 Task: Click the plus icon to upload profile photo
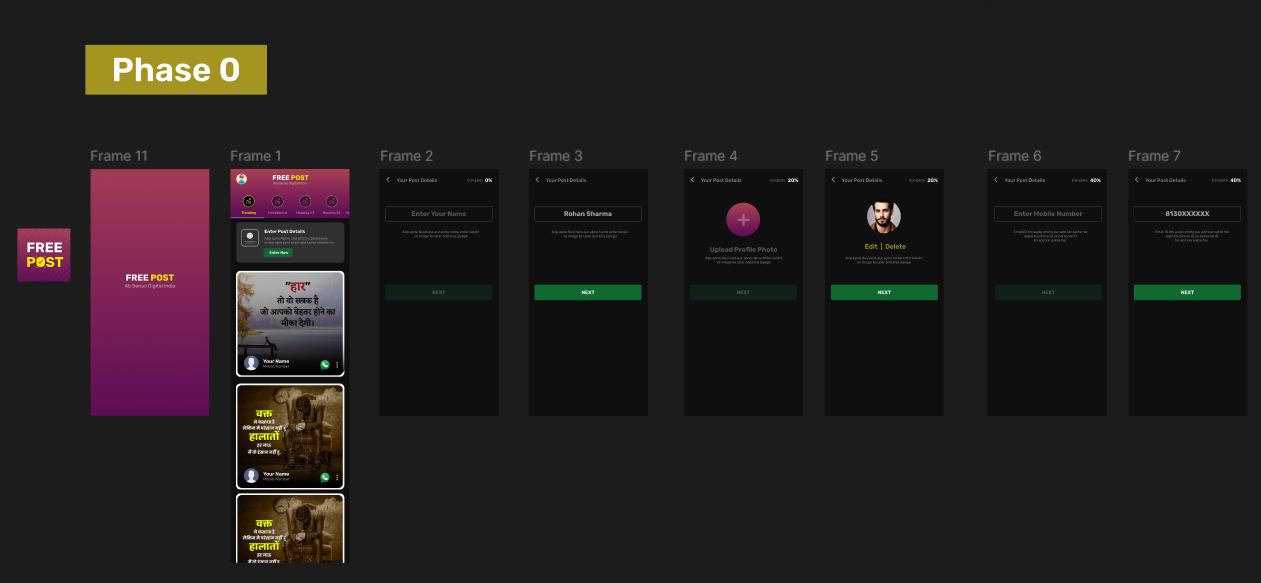click(x=743, y=219)
